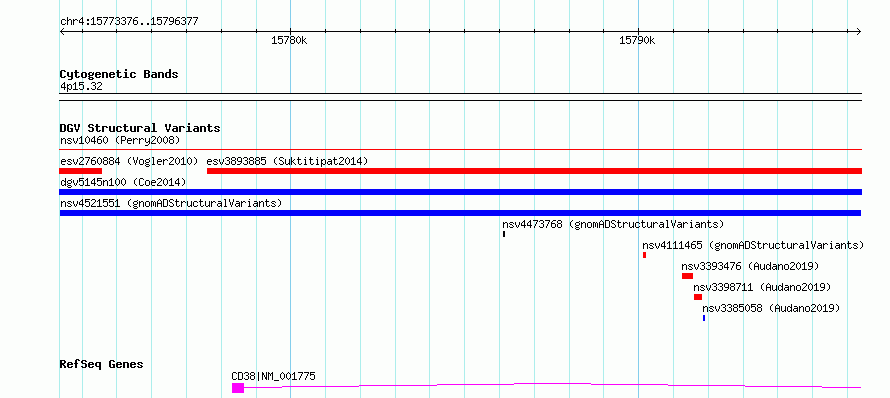
Task: Select the short red esv2760884 bar
Action: [x=81, y=171]
